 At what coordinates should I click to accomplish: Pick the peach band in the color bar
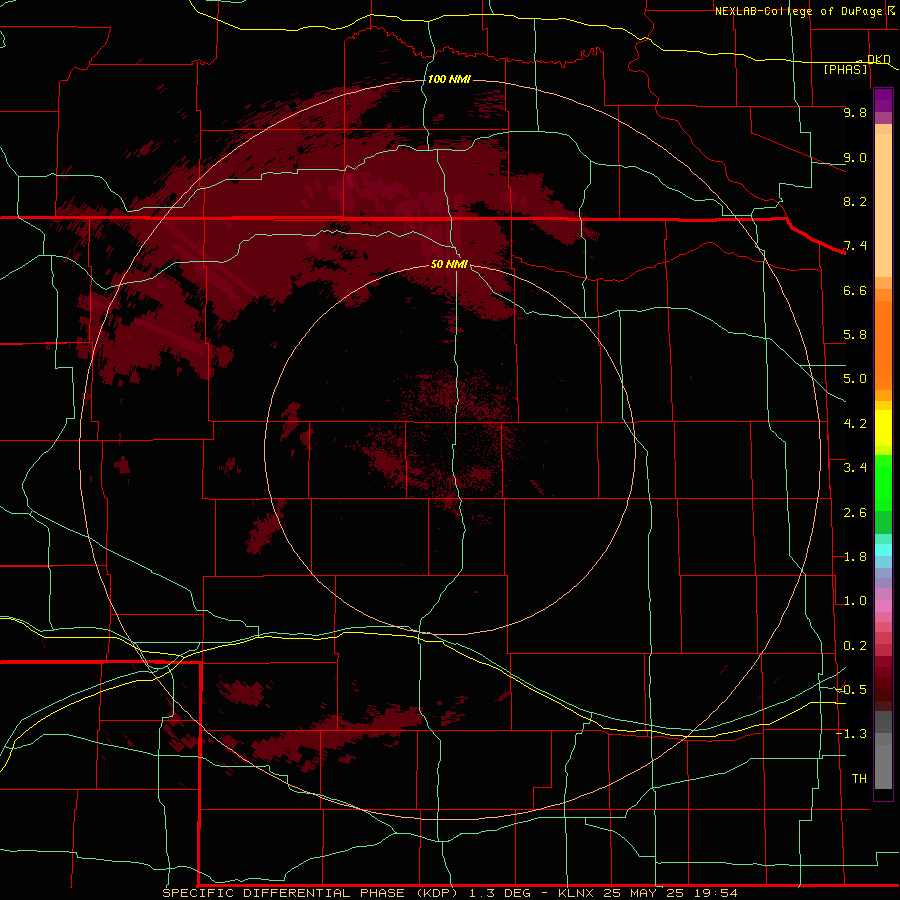click(883, 205)
